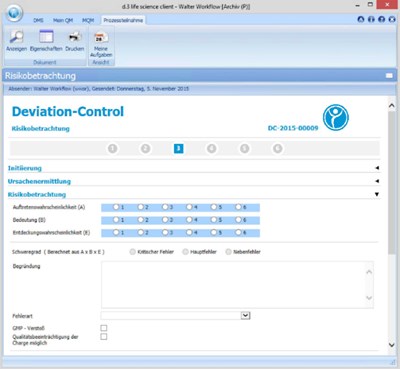Click the Risikobetrachtung panel header button
Screen dimensions: 400x369
[x=389, y=76]
